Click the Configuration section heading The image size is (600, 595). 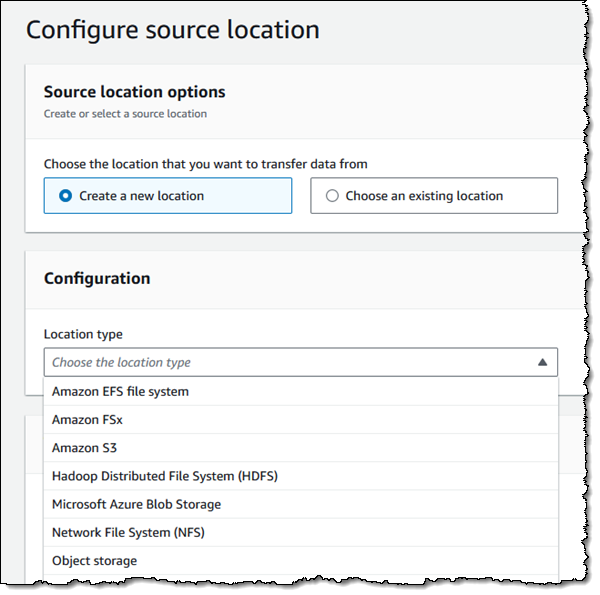click(x=97, y=278)
